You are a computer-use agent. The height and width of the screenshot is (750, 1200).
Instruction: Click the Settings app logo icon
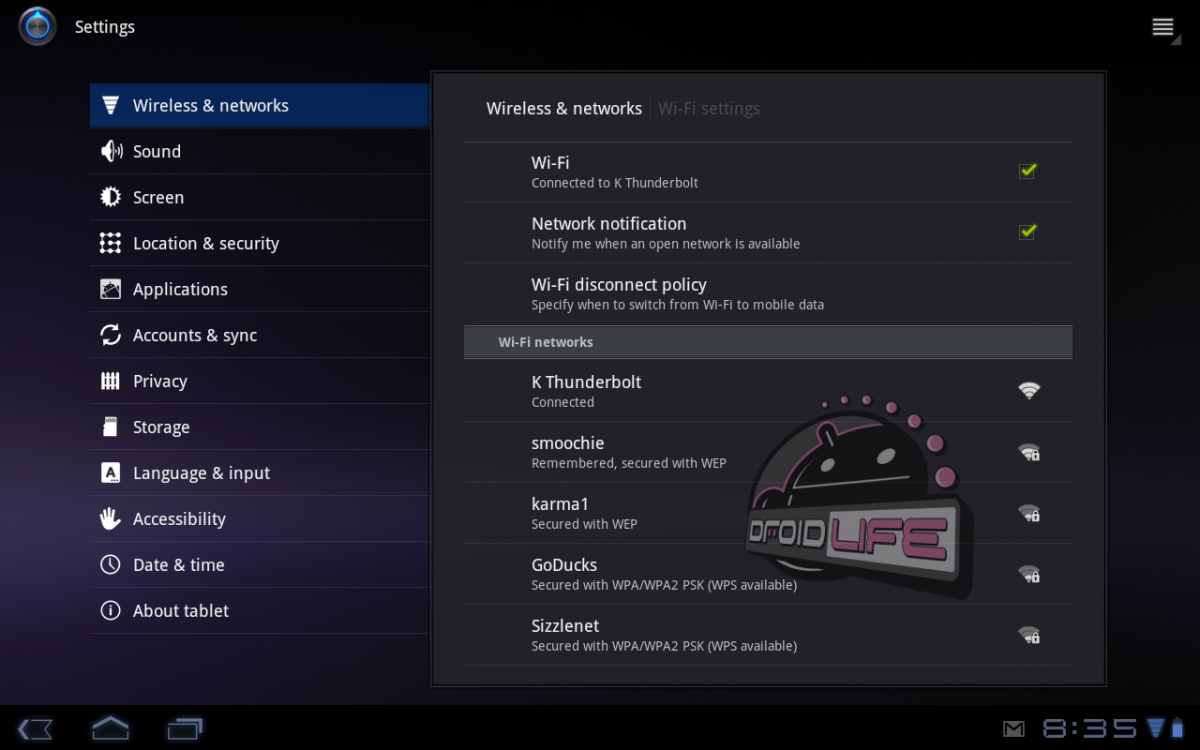(37, 26)
